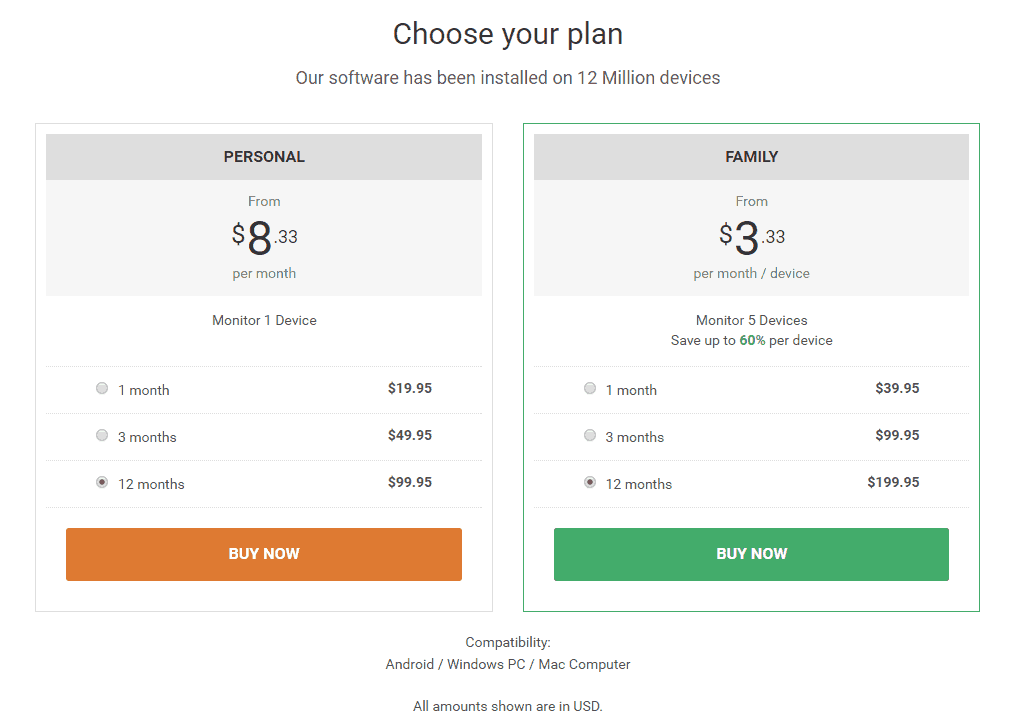Click the $19.95 Personal price
The height and width of the screenshot is (727, 1023).
410,388
